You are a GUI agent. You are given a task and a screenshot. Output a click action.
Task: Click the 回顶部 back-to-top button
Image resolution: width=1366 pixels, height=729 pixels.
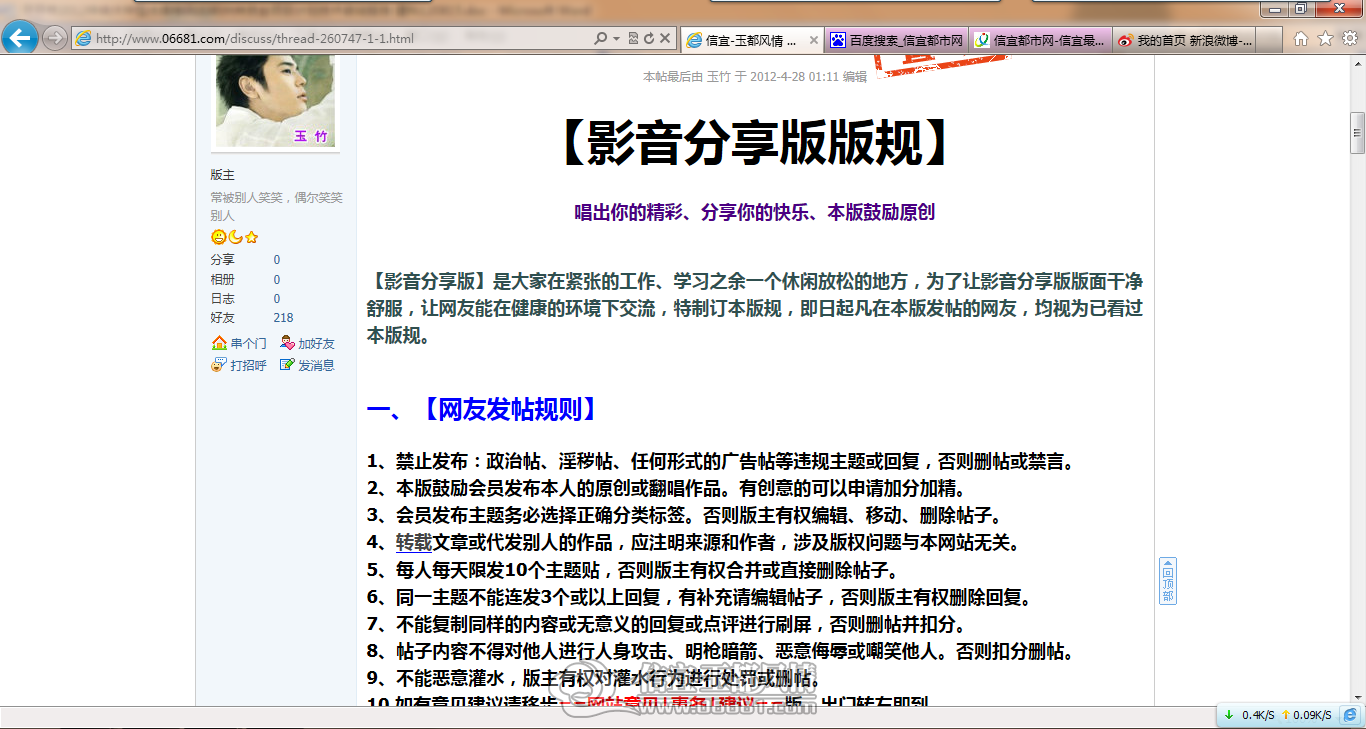tap(1168, 581)
